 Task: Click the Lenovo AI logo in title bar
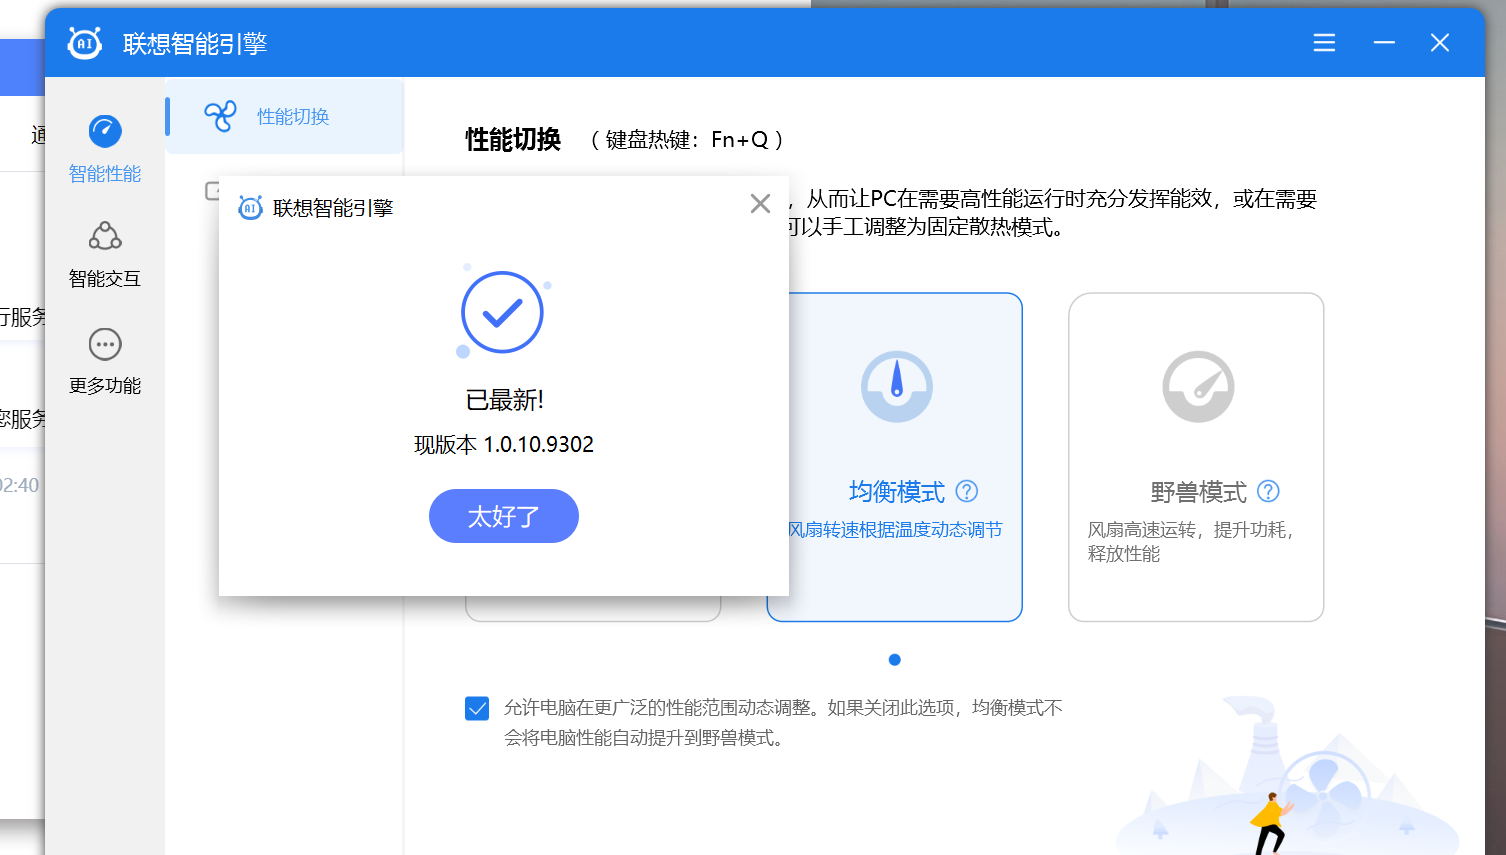pyautogui.click(x=85, y=43)
